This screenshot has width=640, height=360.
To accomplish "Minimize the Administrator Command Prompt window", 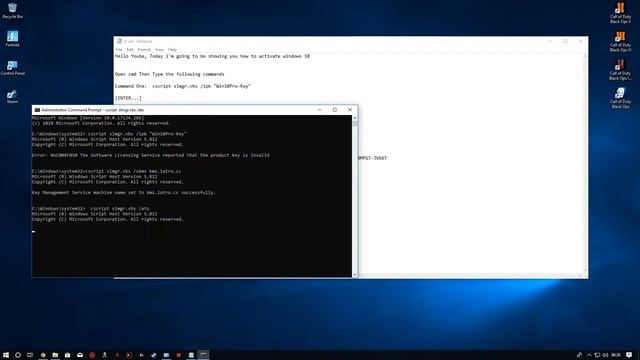I will point(320,110).
